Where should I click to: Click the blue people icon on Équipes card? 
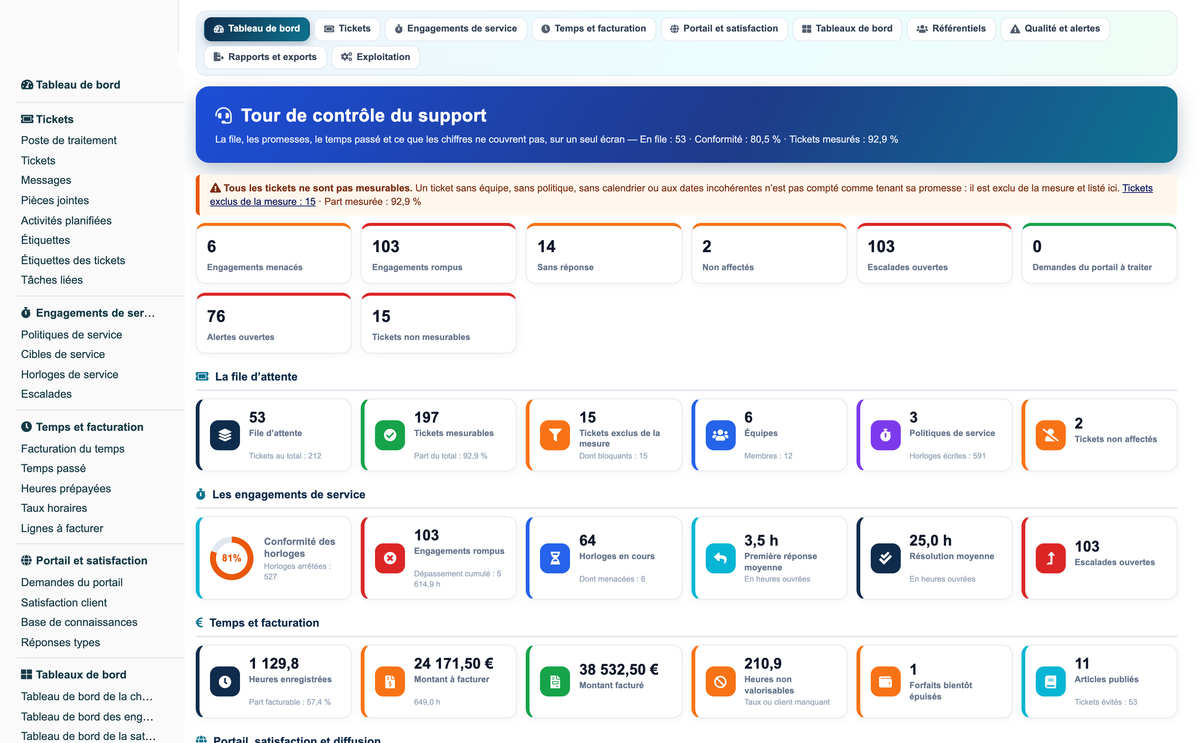[720, 435]
